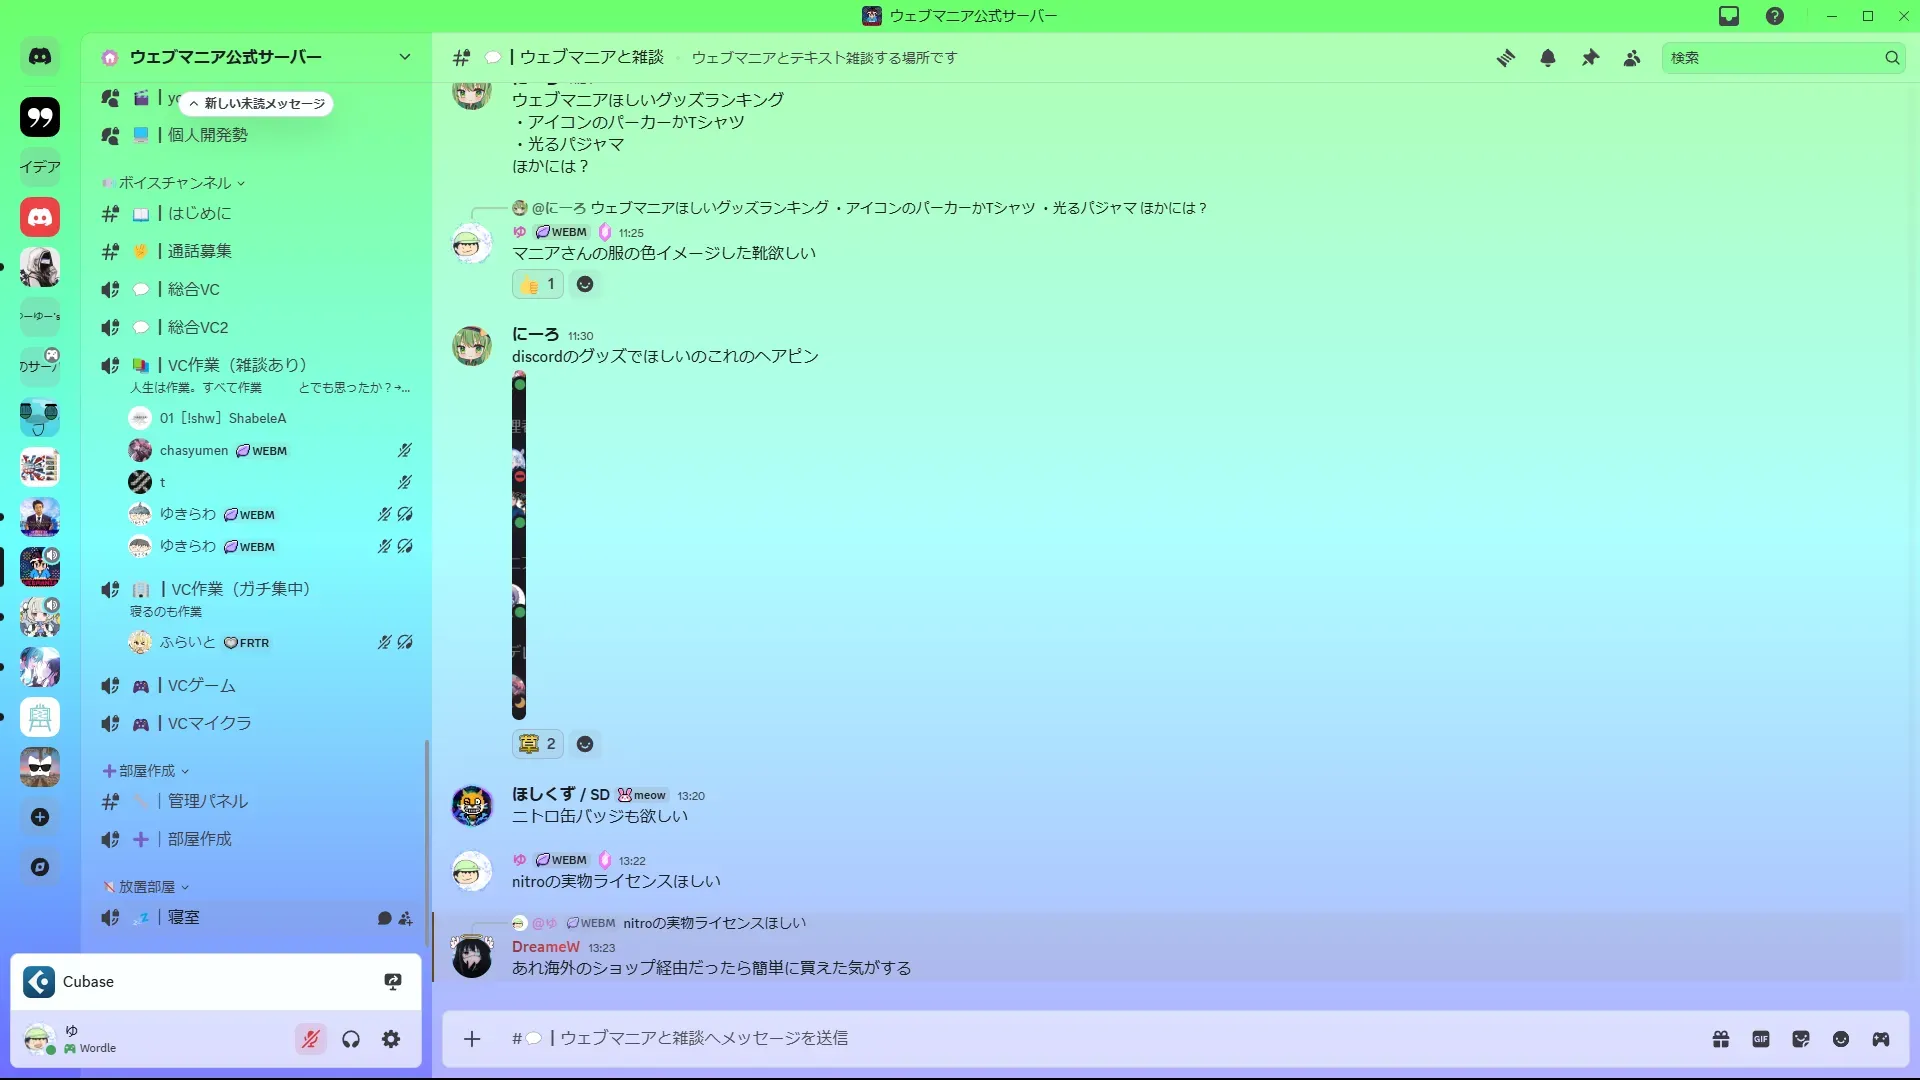Show the member list
Screen dimensions: 1920x1080
[1632, 58]
